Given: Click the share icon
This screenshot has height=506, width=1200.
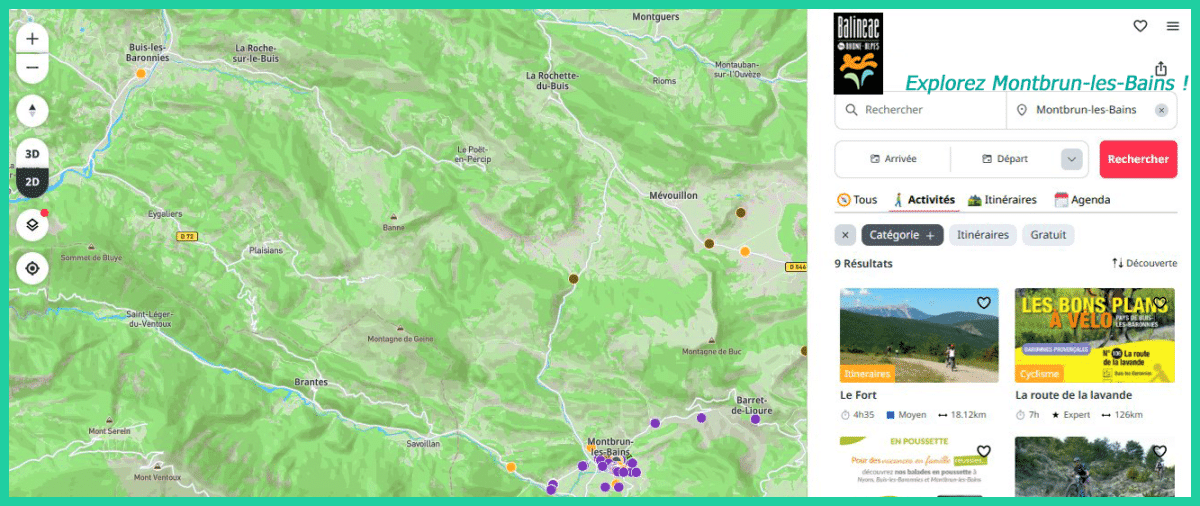Looking at the screenshot, I should (x=1160, y=68).
